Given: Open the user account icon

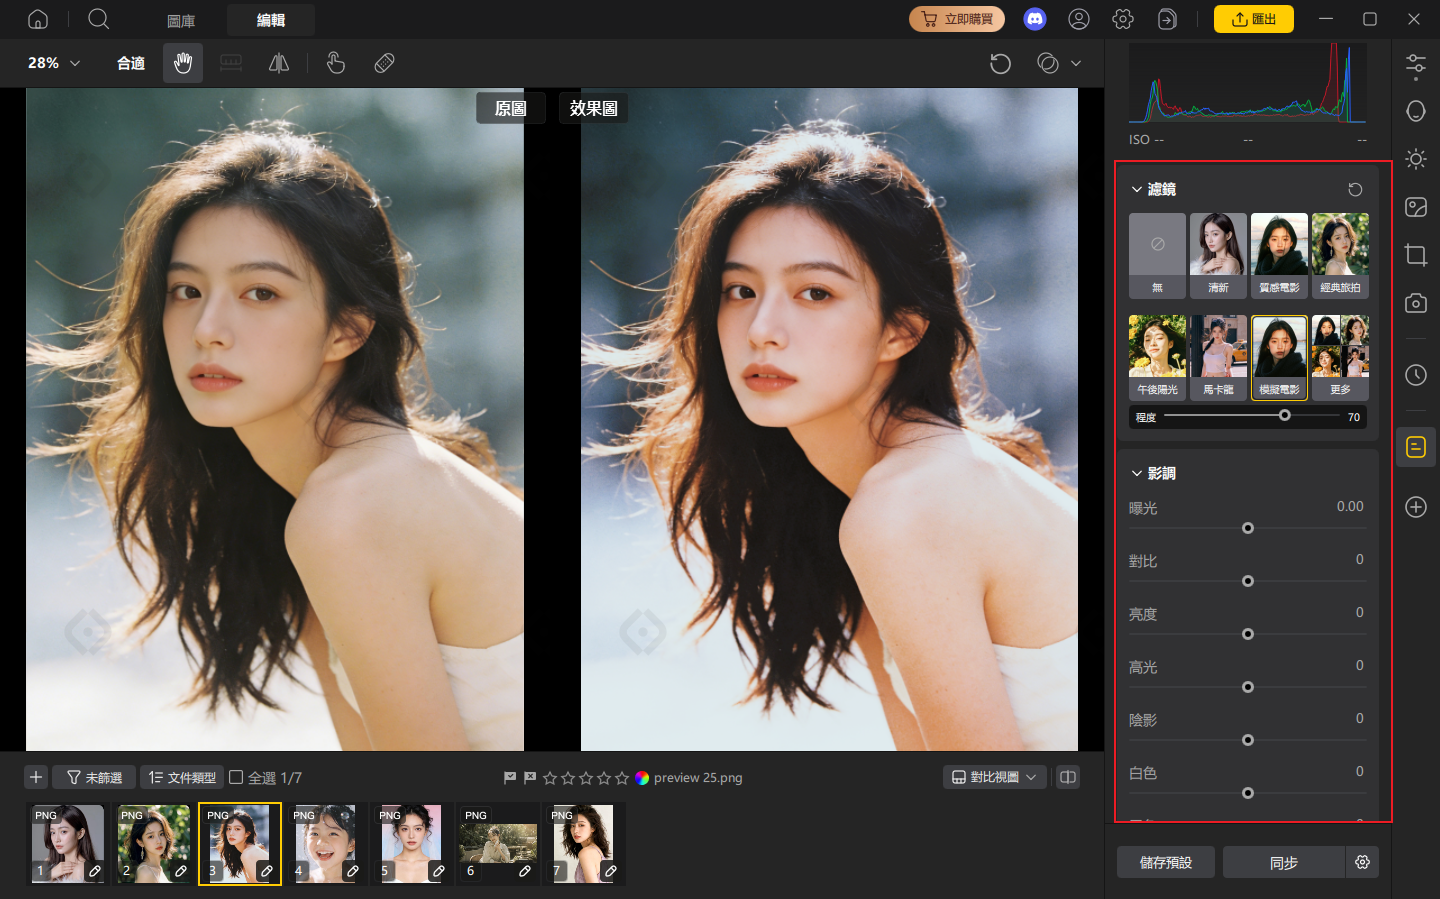Looking at the screenshot, I should pos(1079,19).
